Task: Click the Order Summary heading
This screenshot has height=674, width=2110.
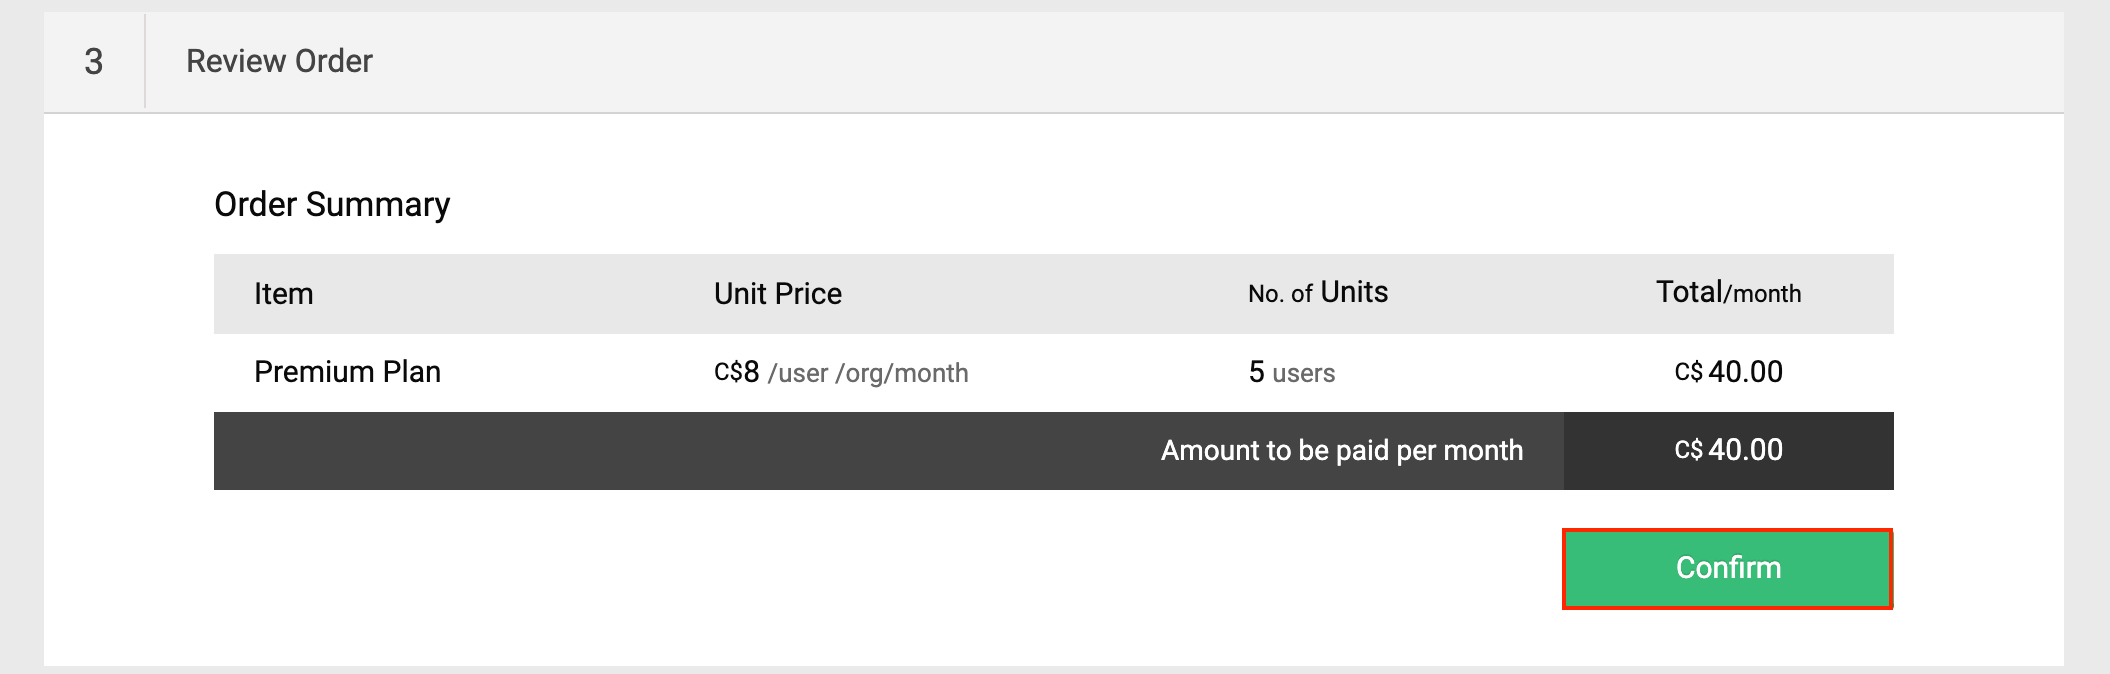Action: point(332,204)
